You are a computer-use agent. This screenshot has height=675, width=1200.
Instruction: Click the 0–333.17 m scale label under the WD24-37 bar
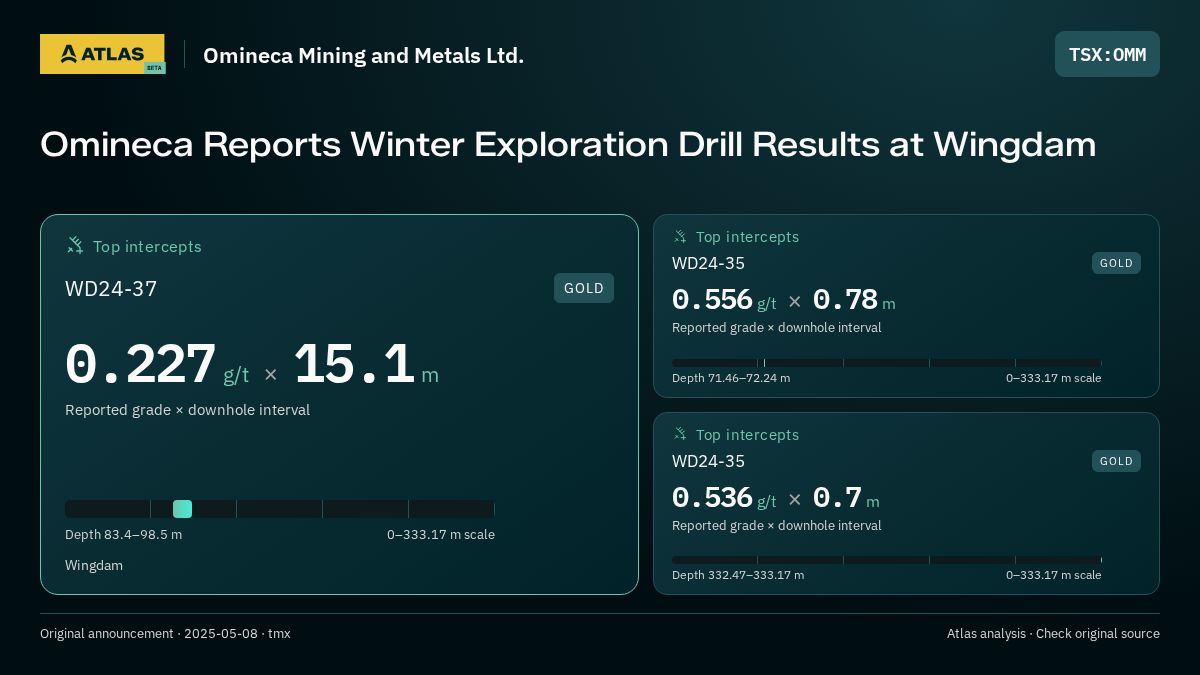[x=441, y=535]
